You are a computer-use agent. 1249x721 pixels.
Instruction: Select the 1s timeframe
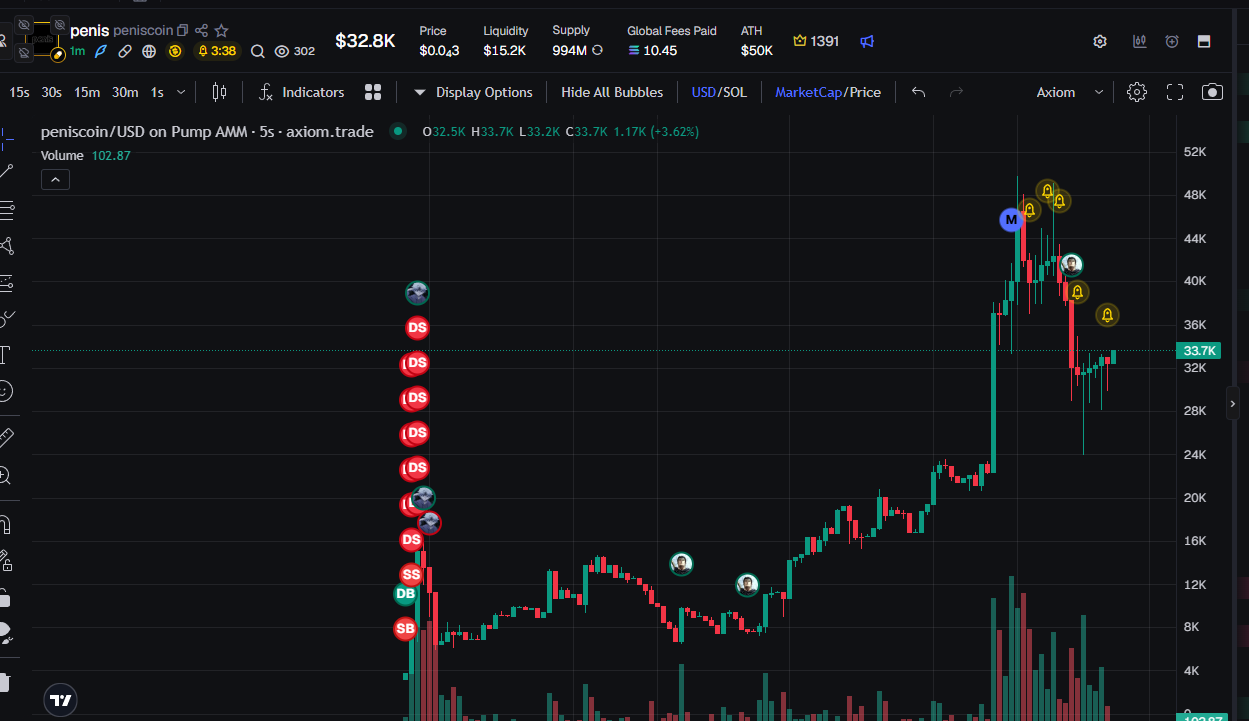click(x=157, y=92)
